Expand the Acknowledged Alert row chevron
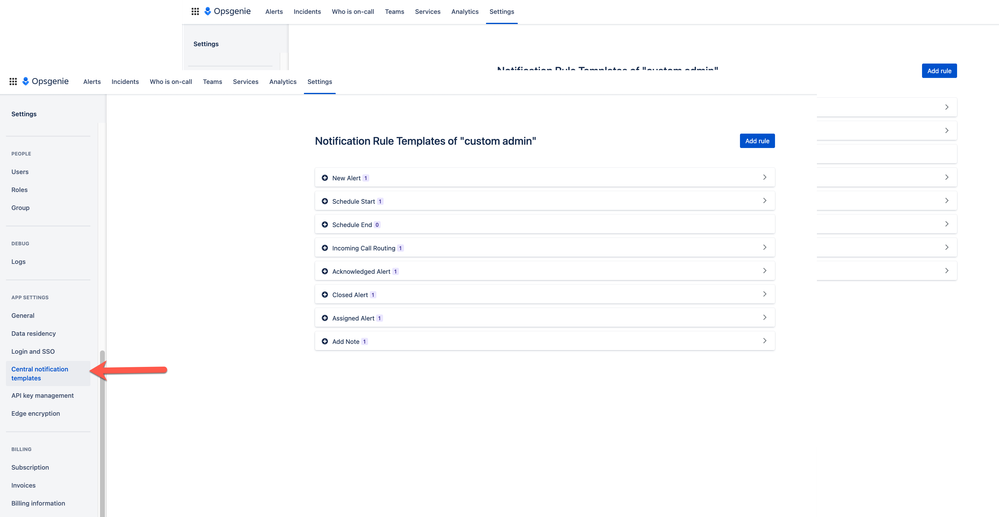999x517 pixels. pyautogui.click(x=765, y=270)
